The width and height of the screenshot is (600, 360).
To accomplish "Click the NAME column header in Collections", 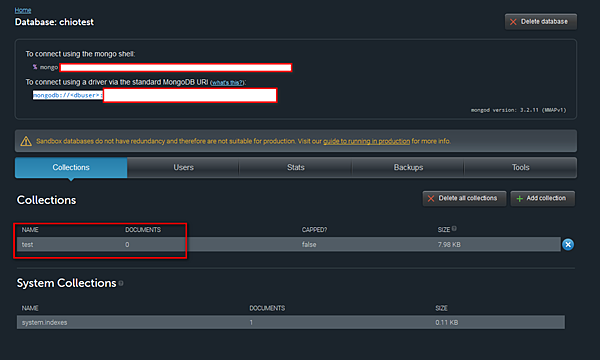I will 30,230.
